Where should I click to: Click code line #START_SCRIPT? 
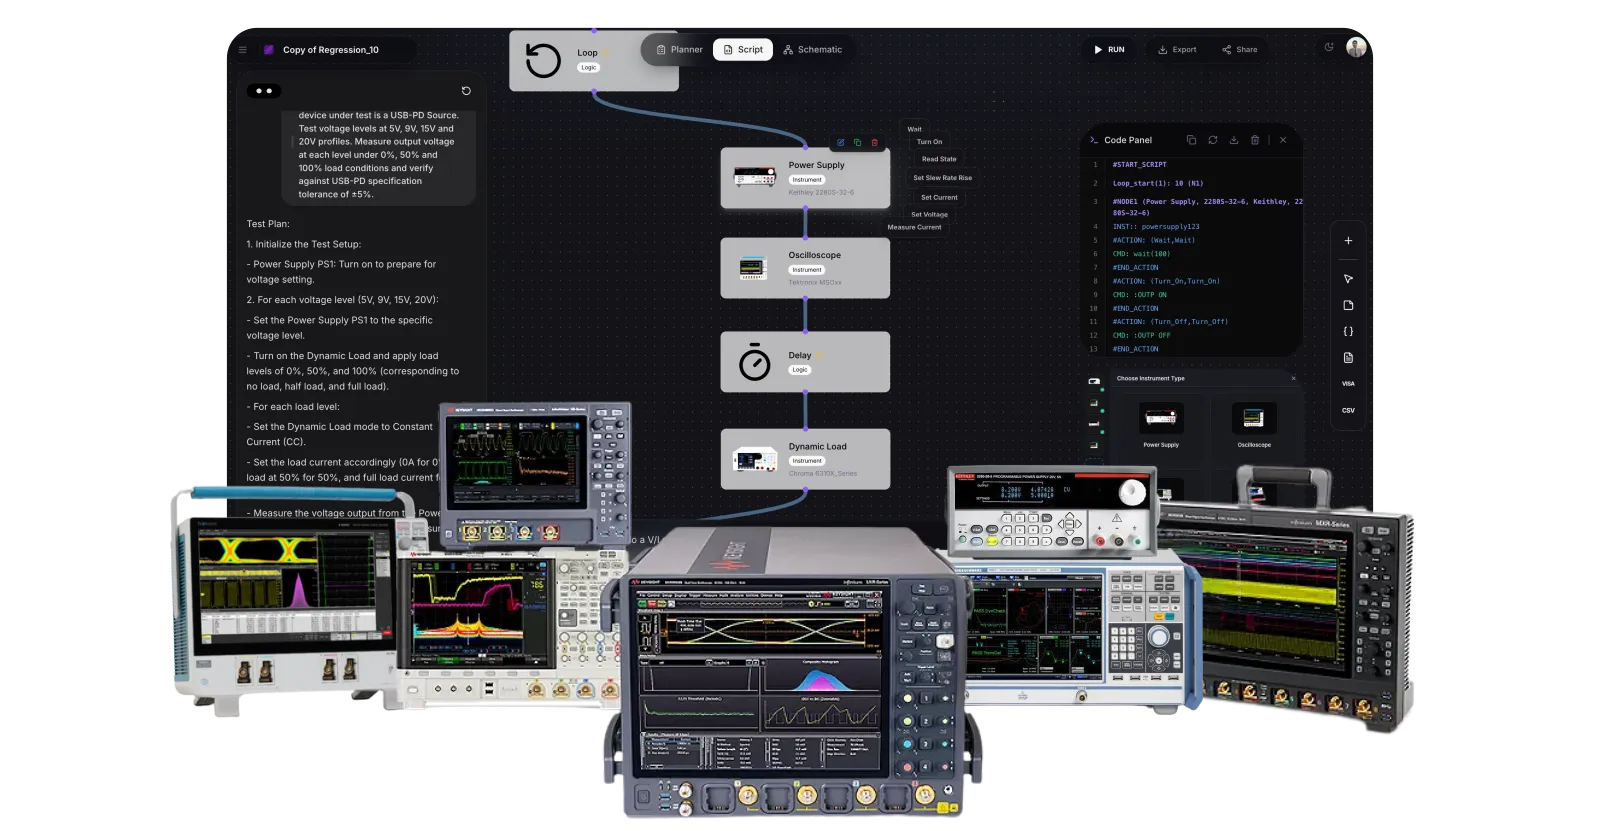[x=1140, y=165]
